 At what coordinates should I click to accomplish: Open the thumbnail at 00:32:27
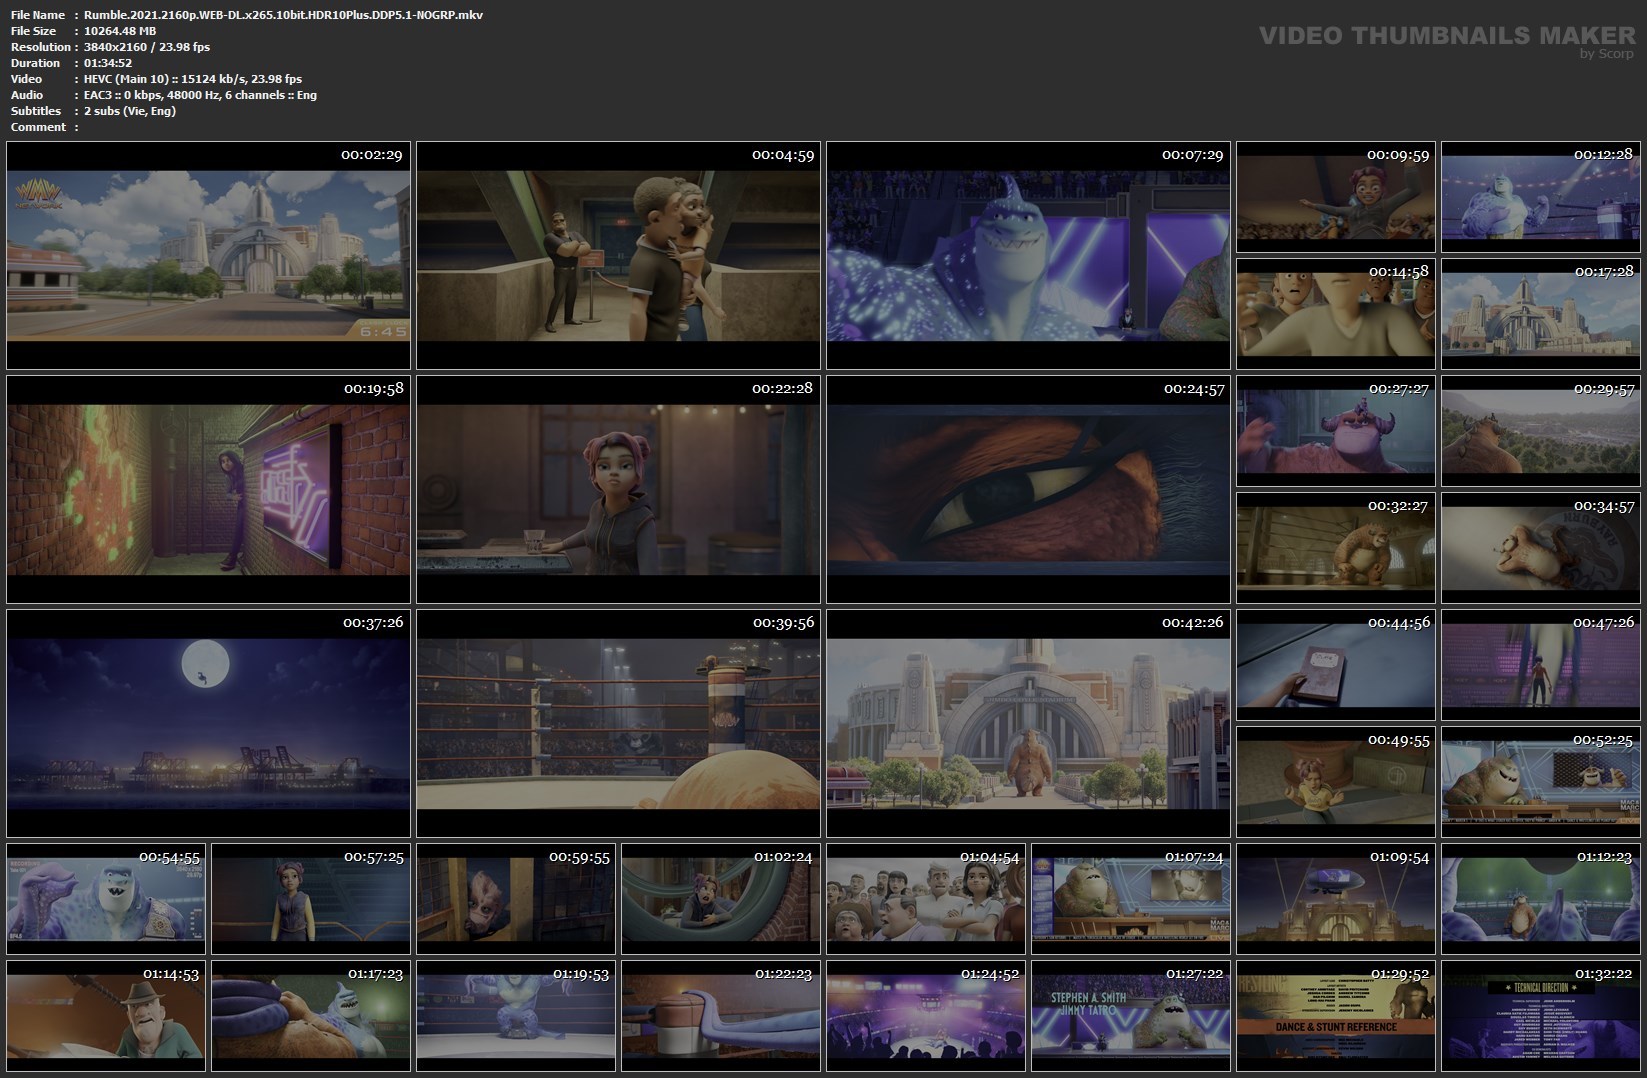coord(1336,548)
